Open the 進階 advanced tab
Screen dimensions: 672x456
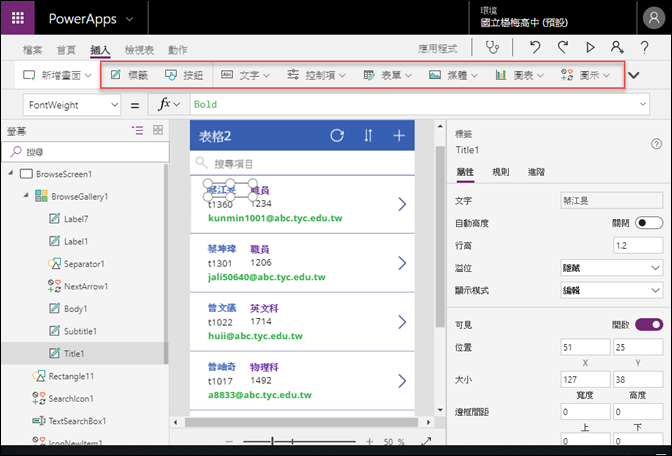tap(536, 172)
